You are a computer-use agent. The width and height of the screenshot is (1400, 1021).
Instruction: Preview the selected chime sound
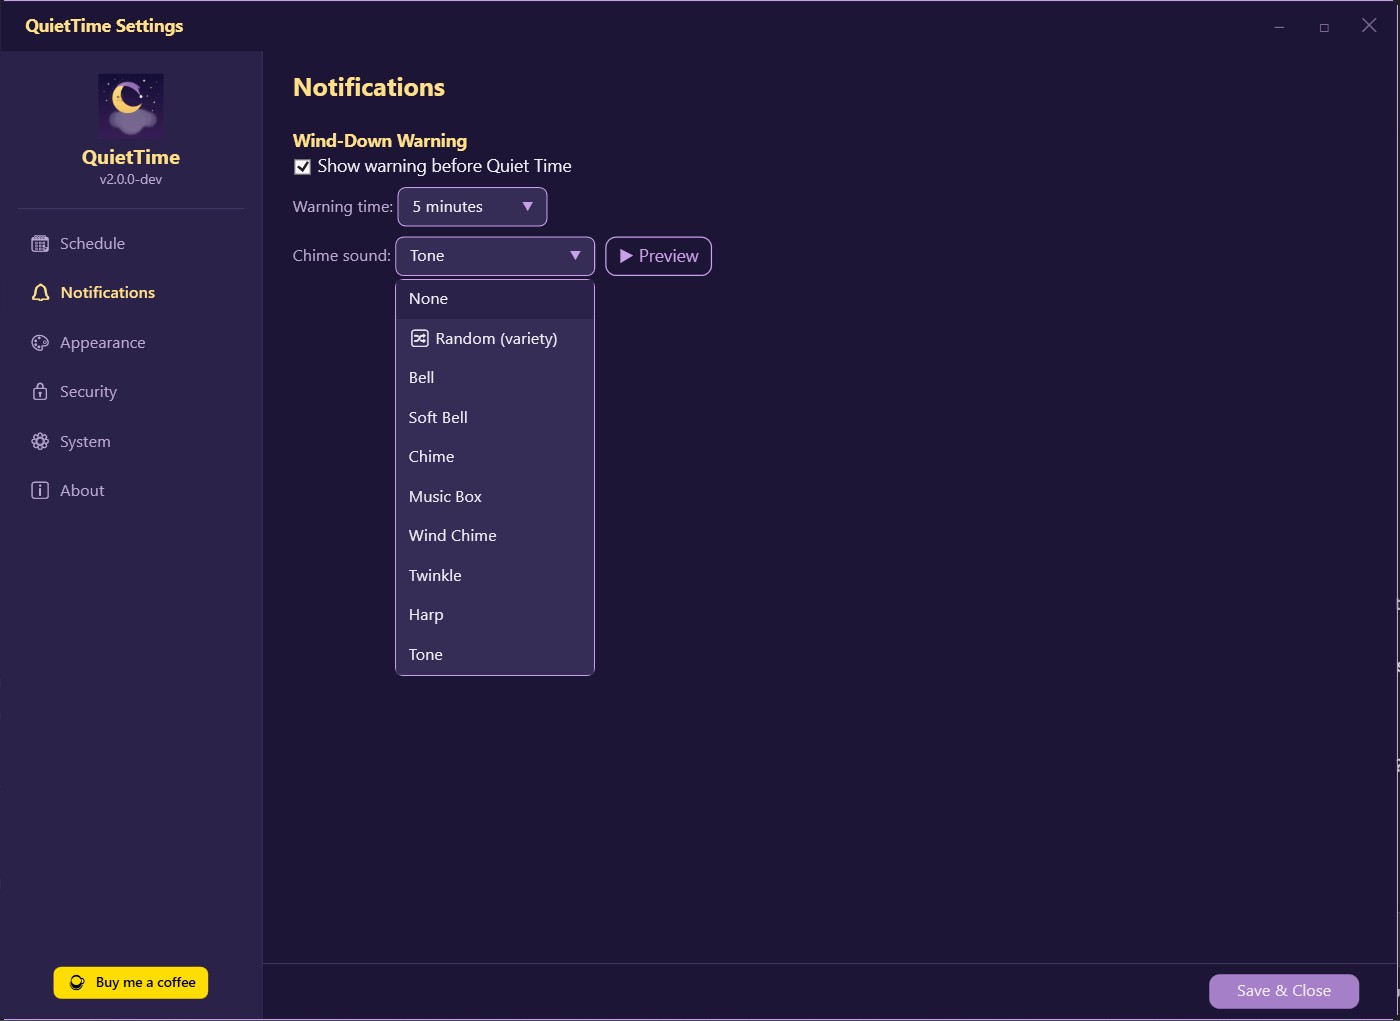[x=658, y=256]
